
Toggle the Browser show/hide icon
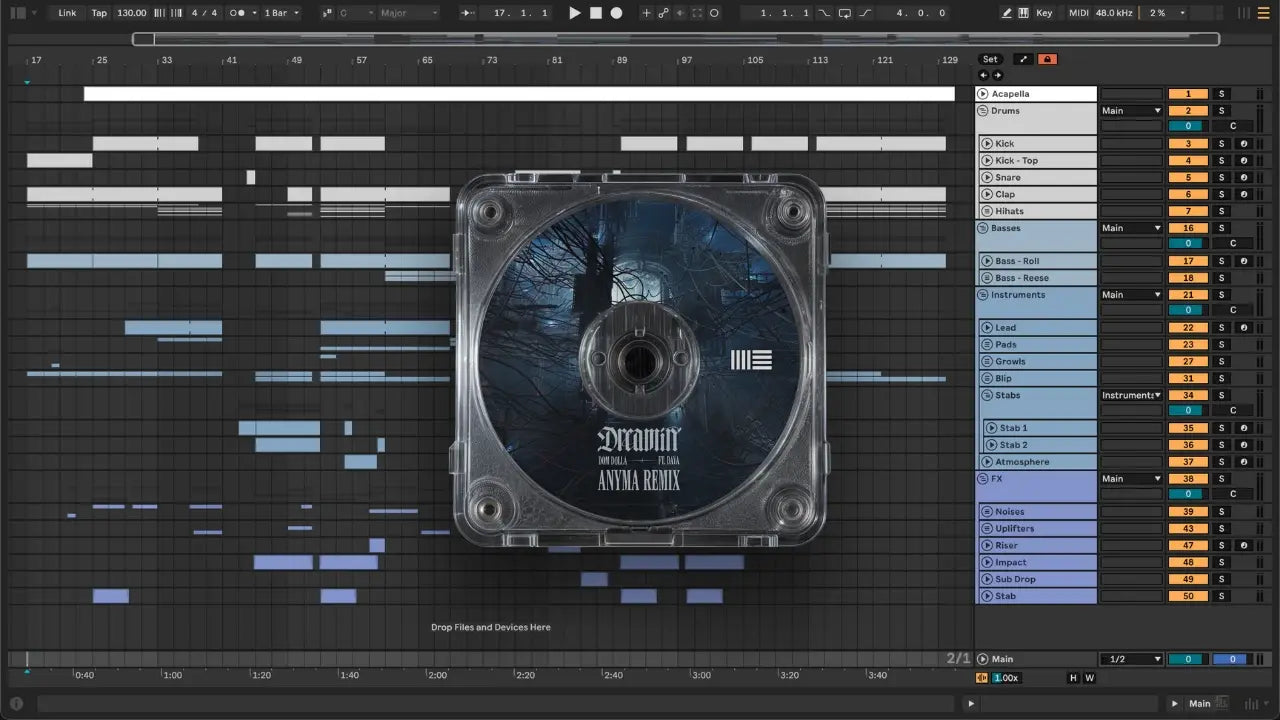(x=18, y=13)
